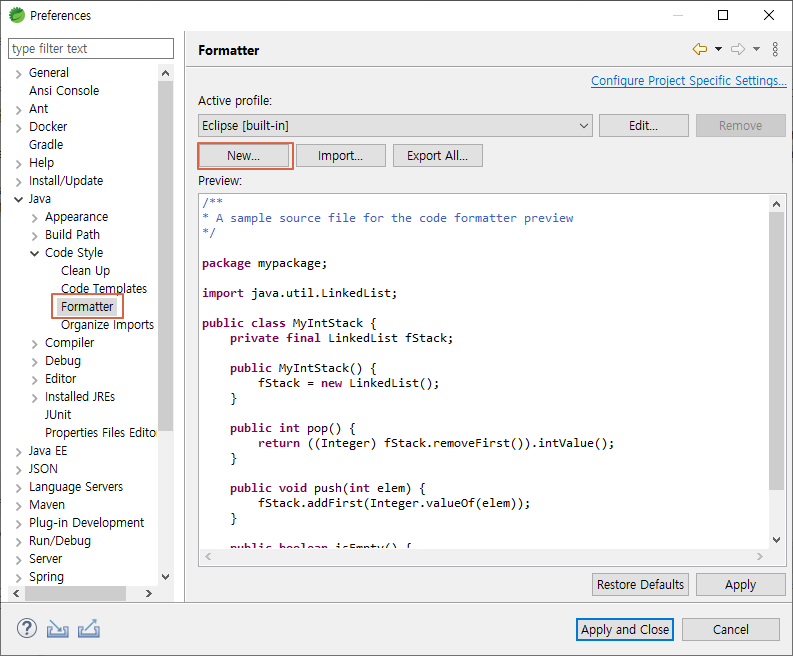Viewport: 793px width, 656px height.
Task: Click preview horizontal scroll left arrow
Action: click(208, 556)
